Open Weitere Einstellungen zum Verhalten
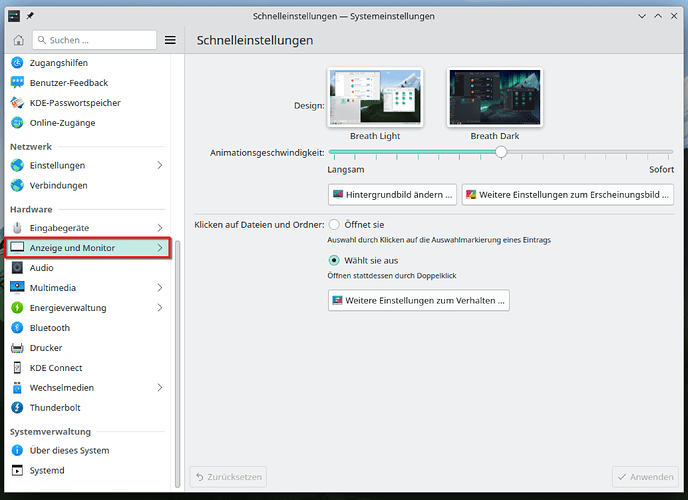The height and width of the screenshot is (500, 688). [419, 300]
